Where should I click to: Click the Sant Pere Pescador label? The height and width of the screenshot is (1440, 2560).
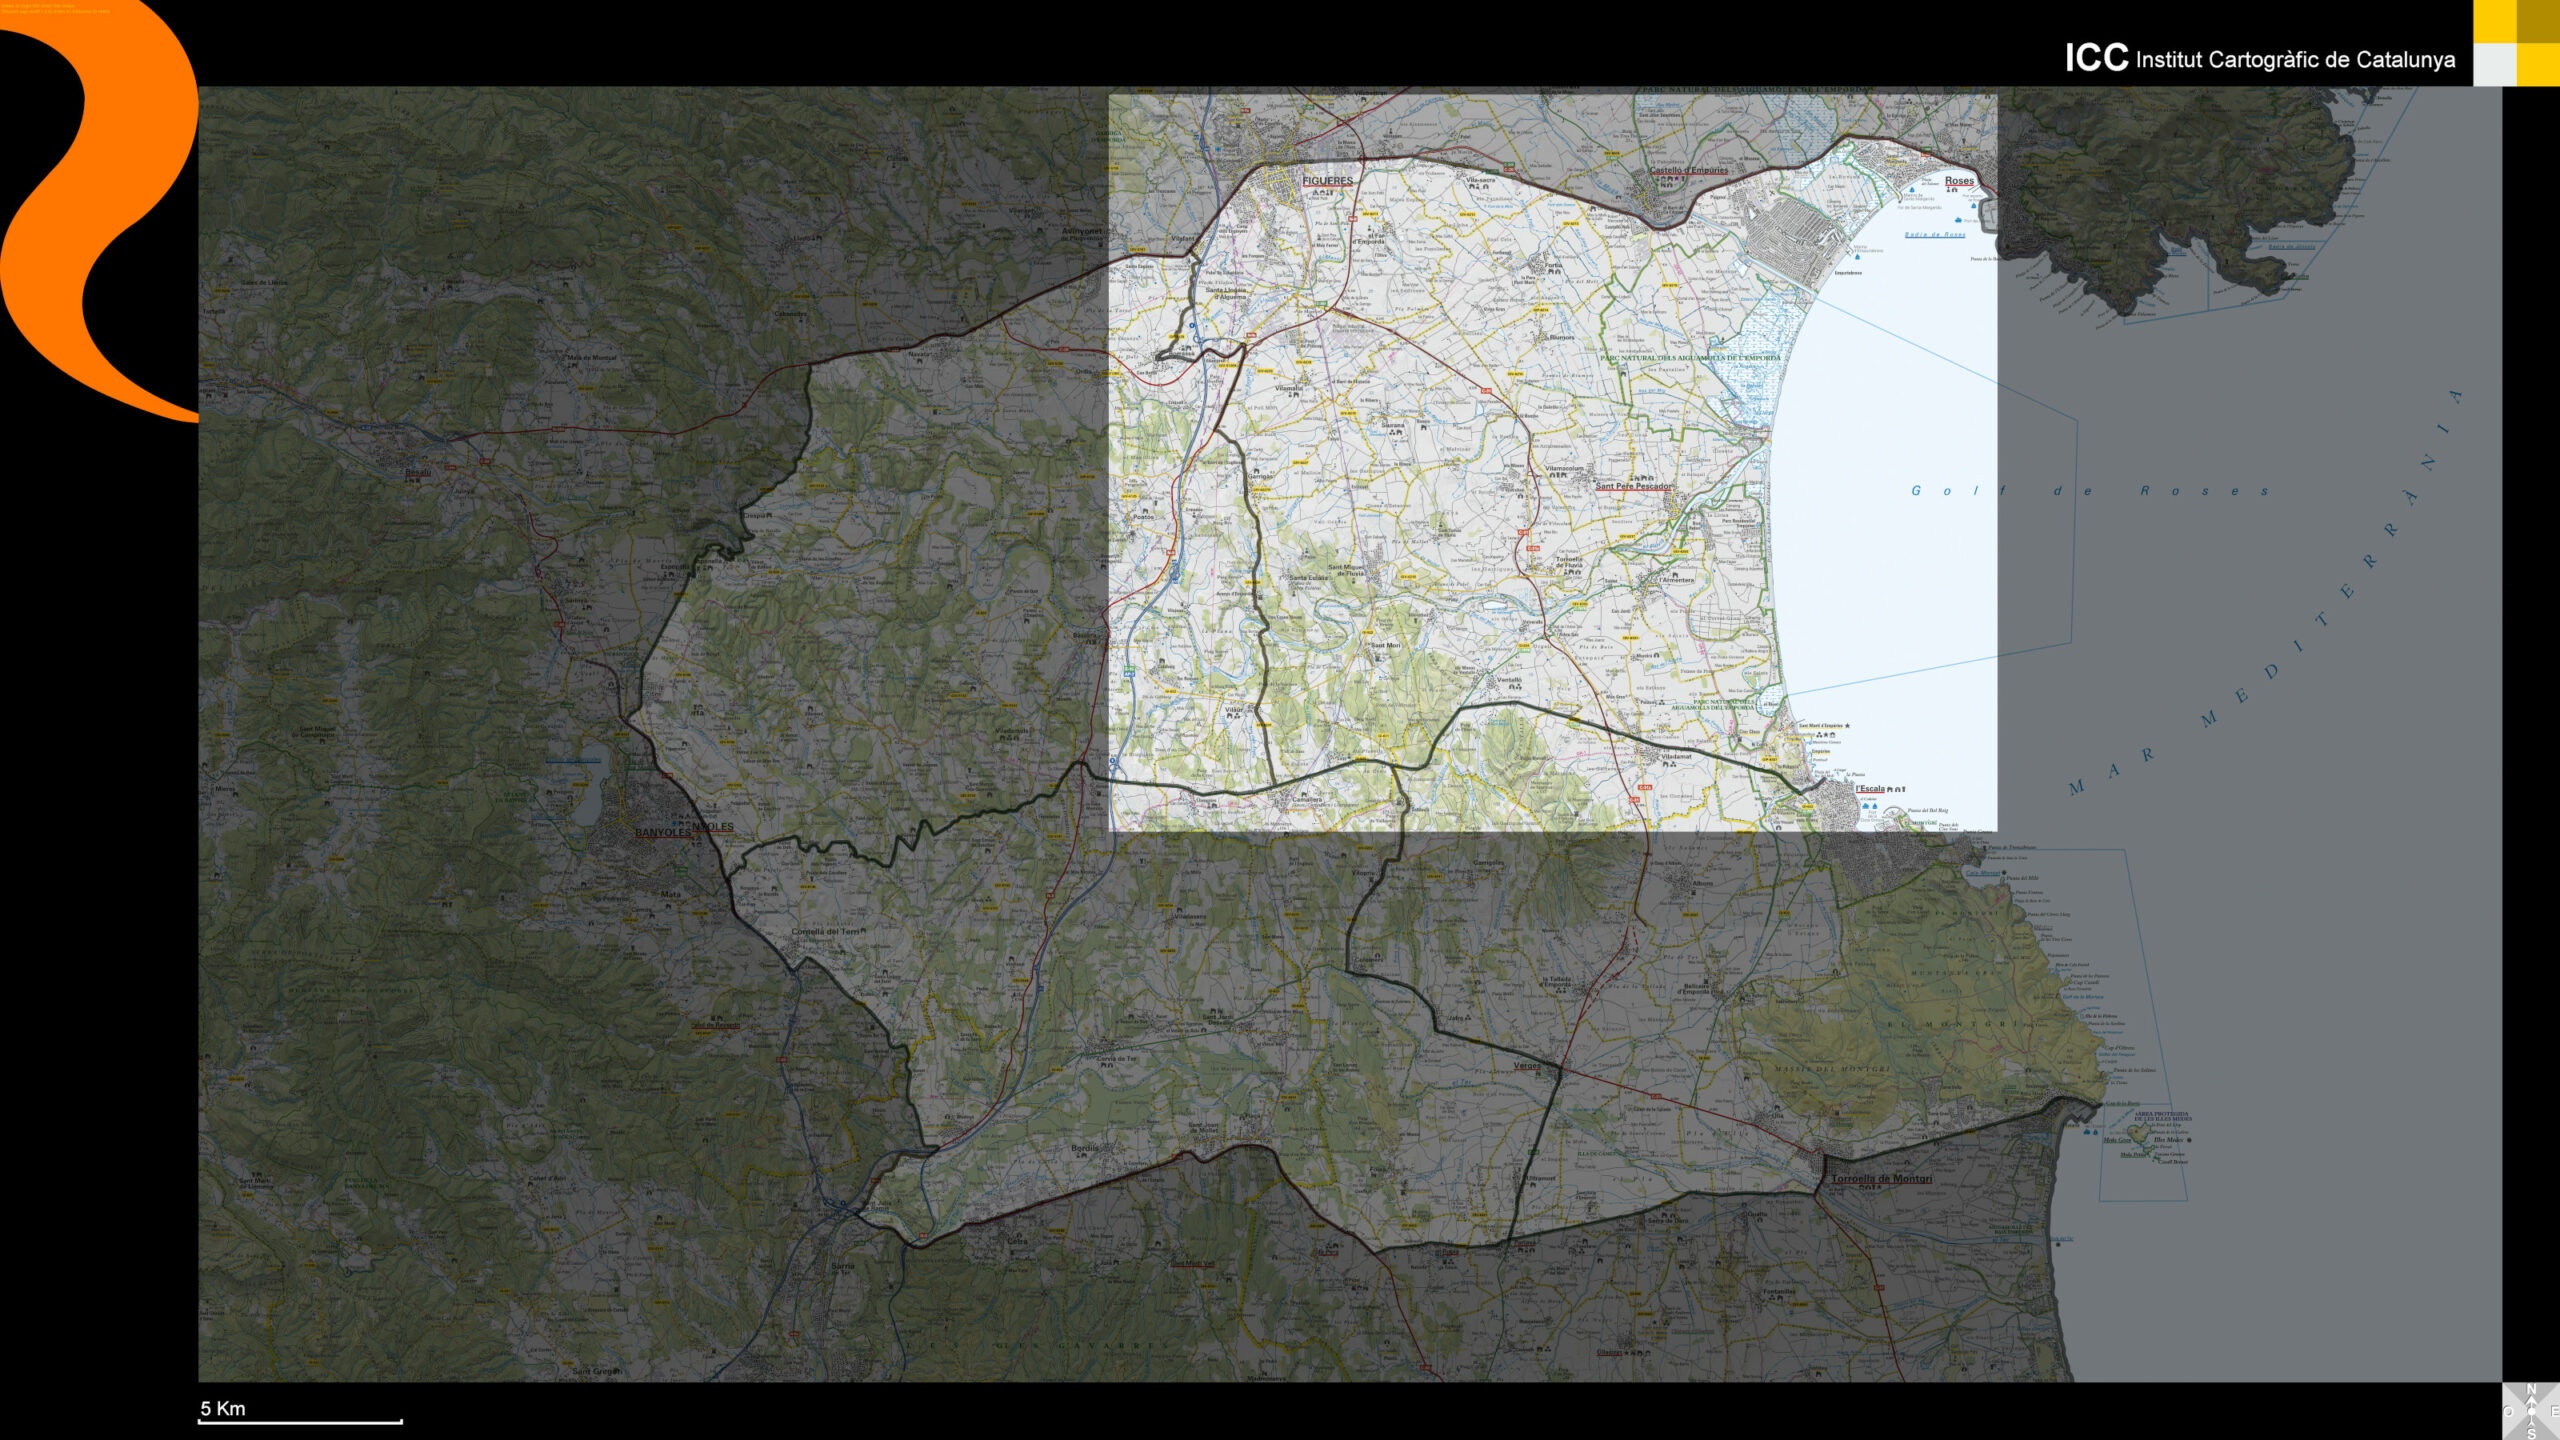click(1633, 486)
